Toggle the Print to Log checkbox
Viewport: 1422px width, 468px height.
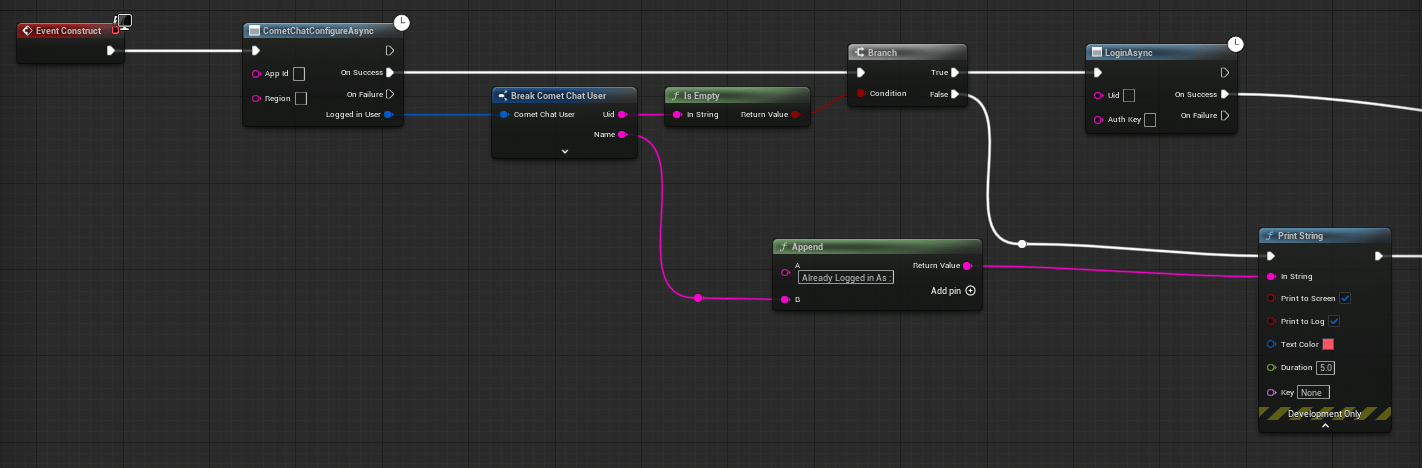click(x=1334, y=321)
